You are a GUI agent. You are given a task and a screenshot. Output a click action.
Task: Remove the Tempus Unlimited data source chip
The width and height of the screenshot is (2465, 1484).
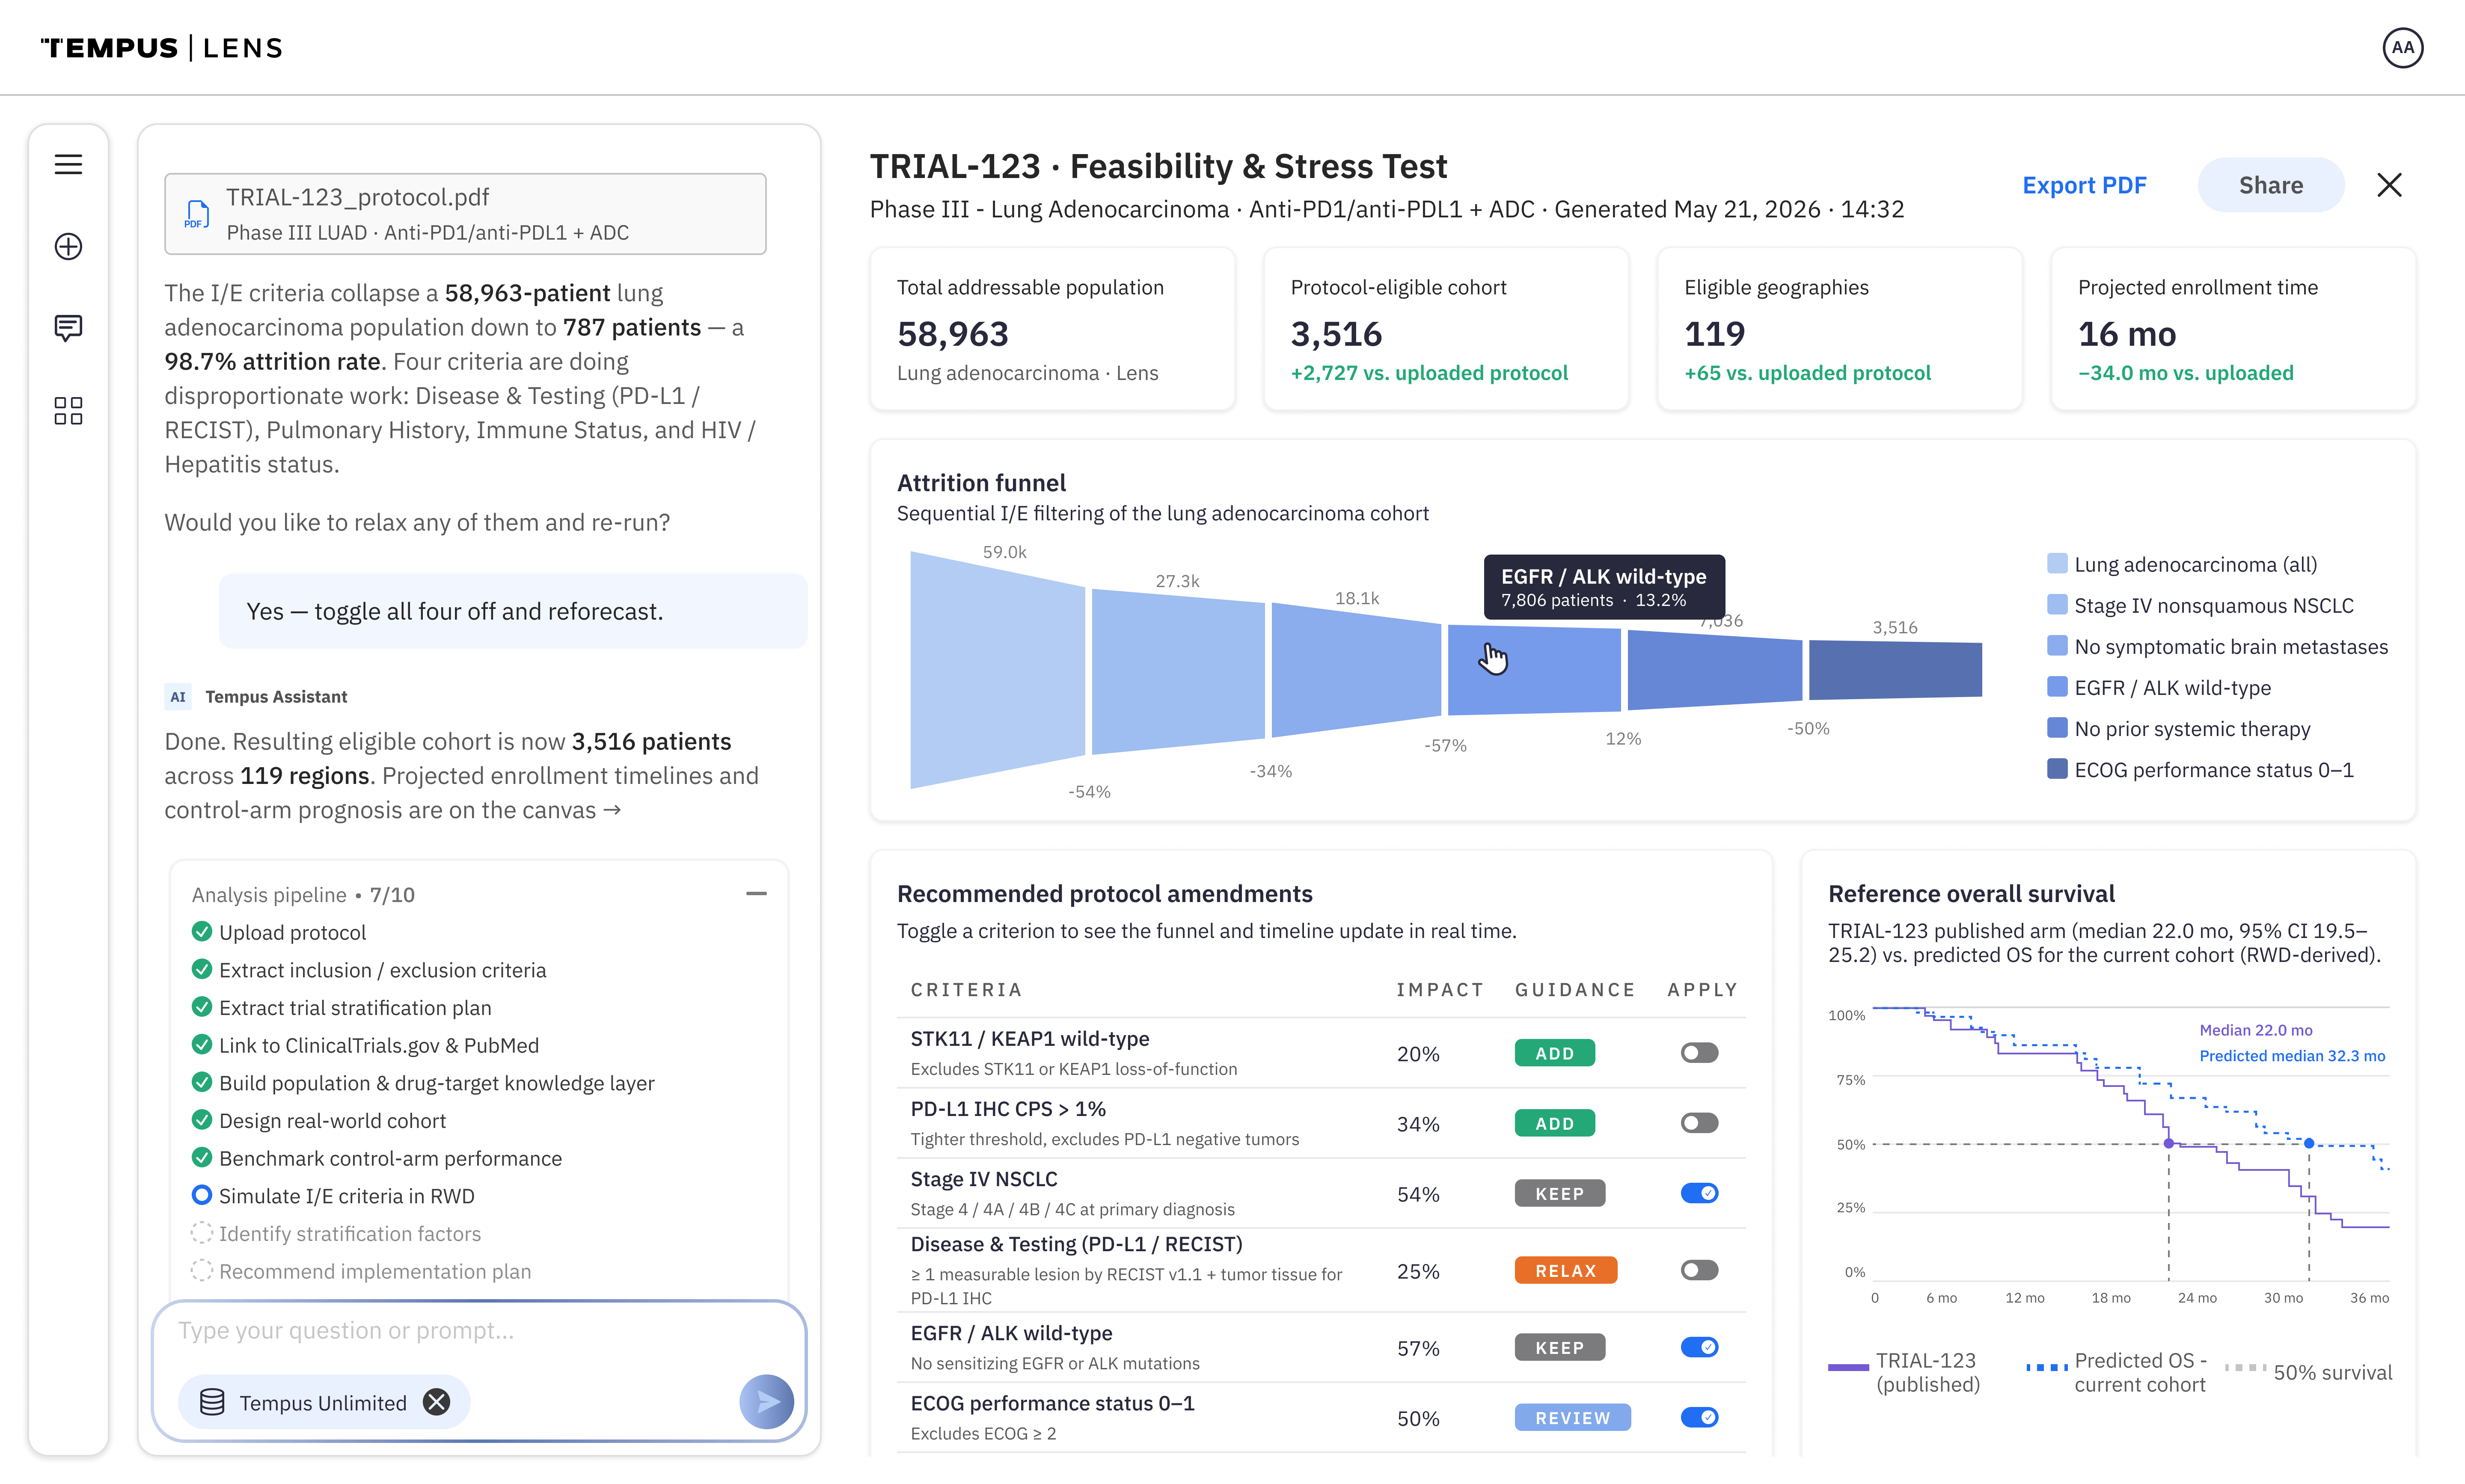[436, 1402]
